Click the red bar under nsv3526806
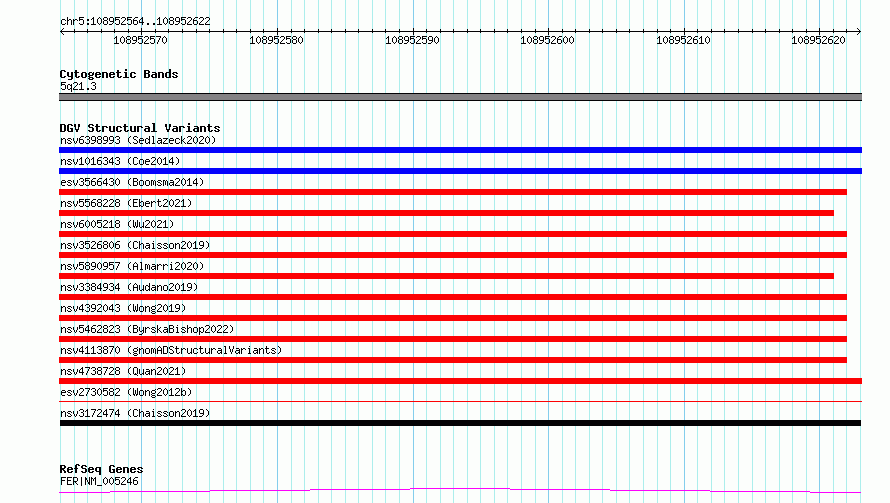The image size is (890, 503). pyautogui.click(x=453, y=255)
